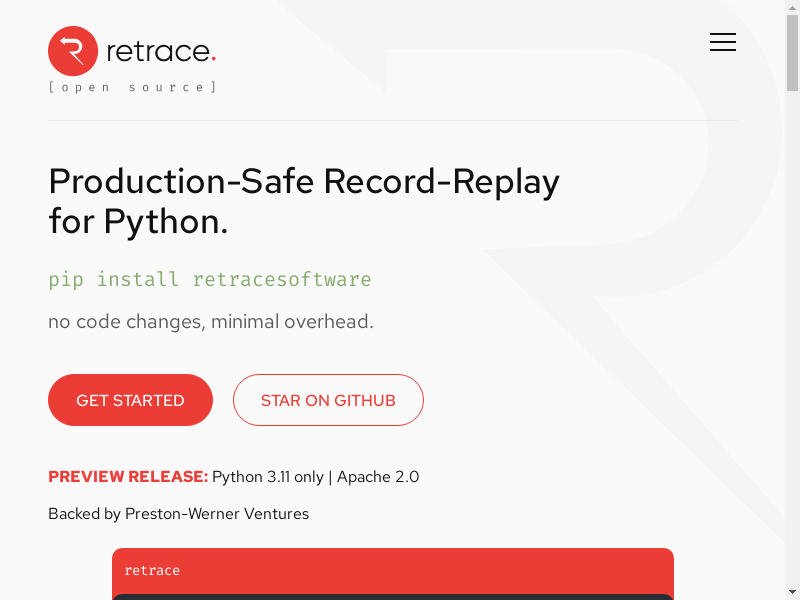Click the "for Python." heading line
The height and width of the screenshot is (600, 800).
point(138,221)
